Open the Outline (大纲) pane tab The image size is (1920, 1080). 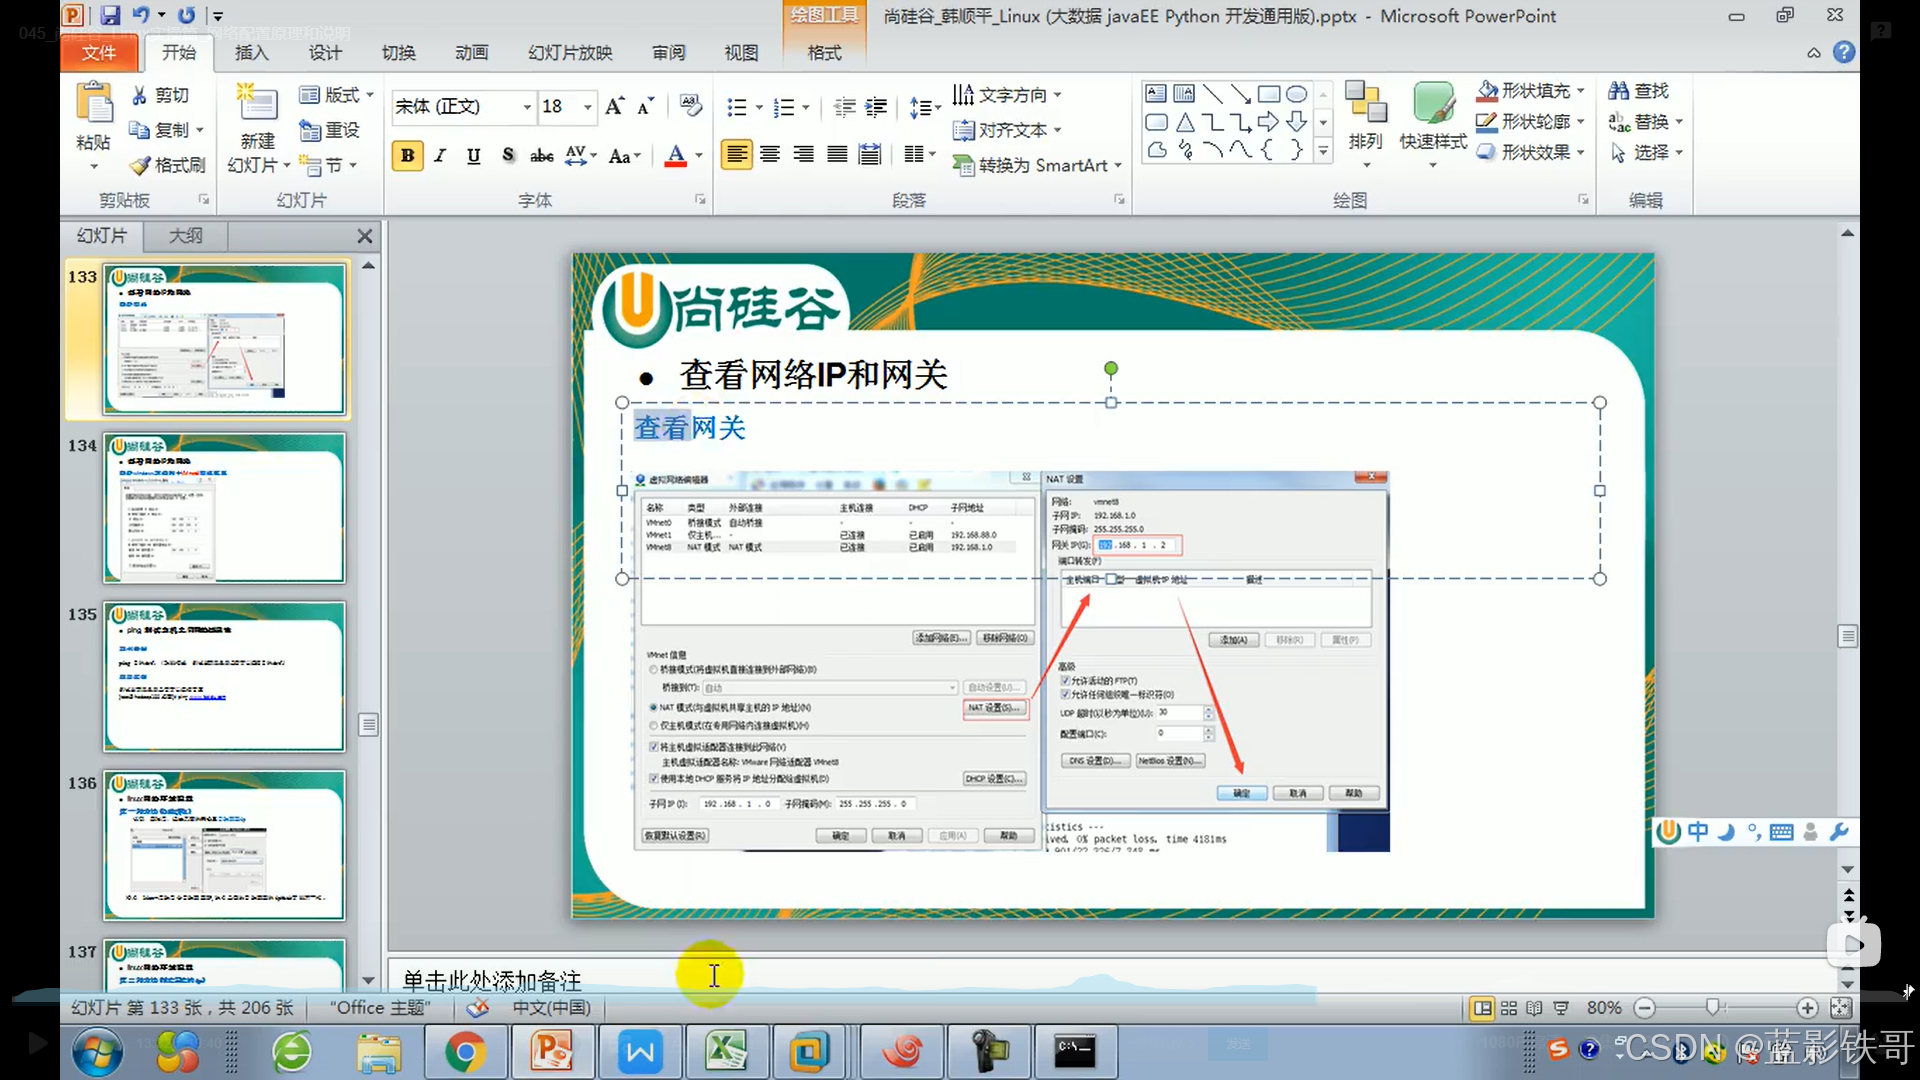tap(185, 236)
